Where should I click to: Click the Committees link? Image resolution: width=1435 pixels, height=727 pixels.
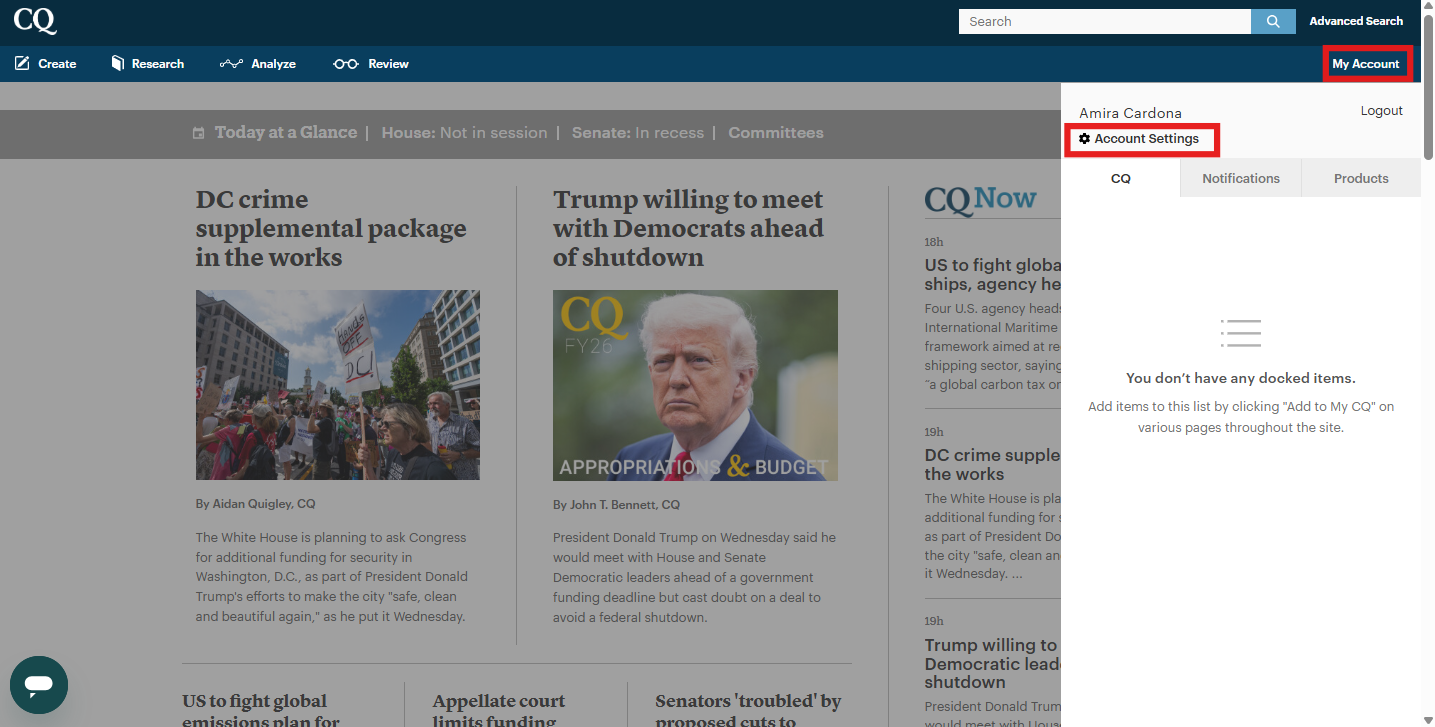point(776,133)
